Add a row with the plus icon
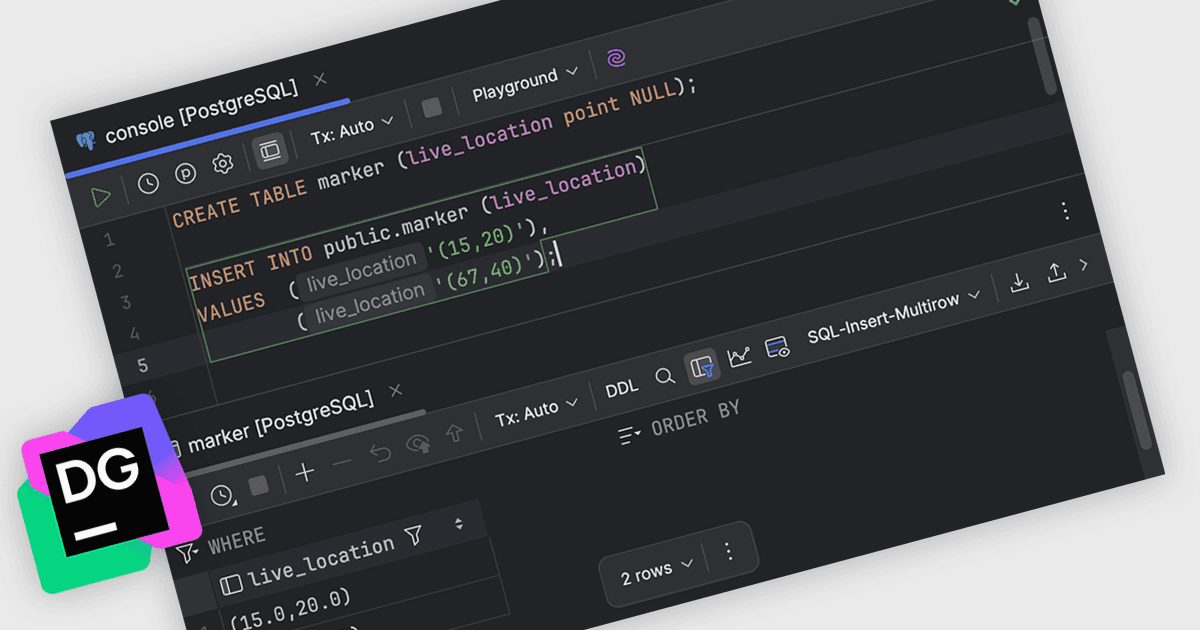This screenshot has height=630, width=1200. (305, 473)
